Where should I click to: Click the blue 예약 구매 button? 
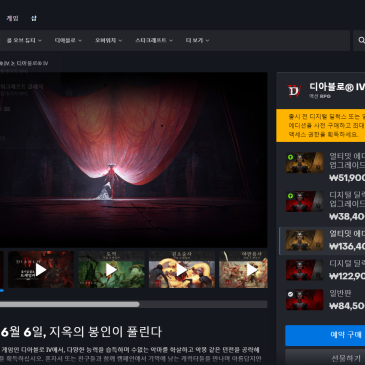pyautogui.click(x=325, y=335)
